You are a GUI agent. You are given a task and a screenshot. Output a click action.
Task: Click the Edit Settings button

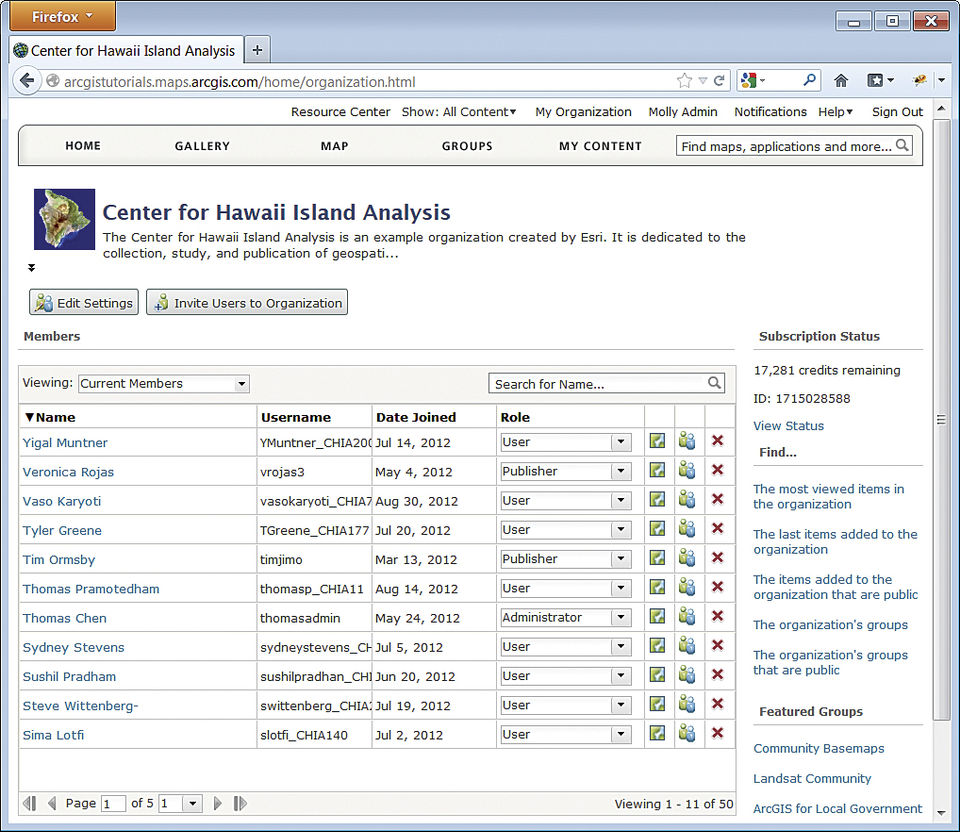(x=84, y=302)
